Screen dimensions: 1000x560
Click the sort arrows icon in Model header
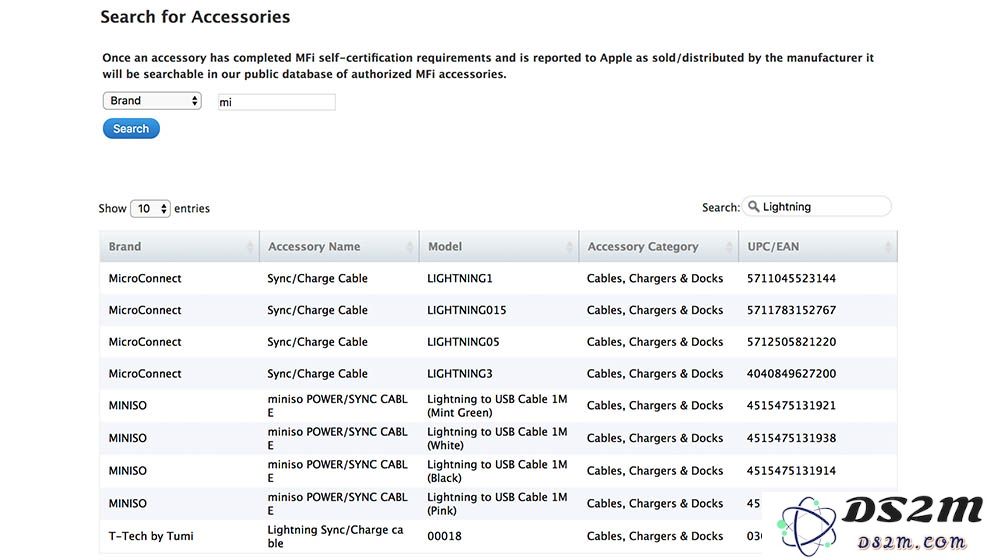[x=570, y=247]
